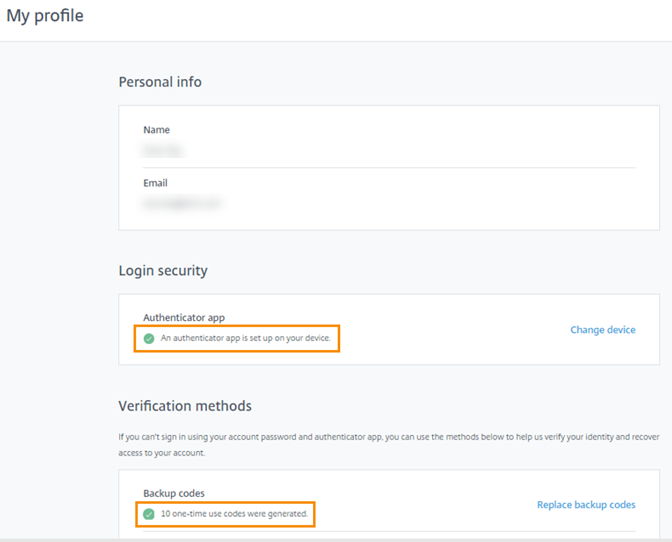
Task: Click the authenticator app set up message
Action: [245, 339]
